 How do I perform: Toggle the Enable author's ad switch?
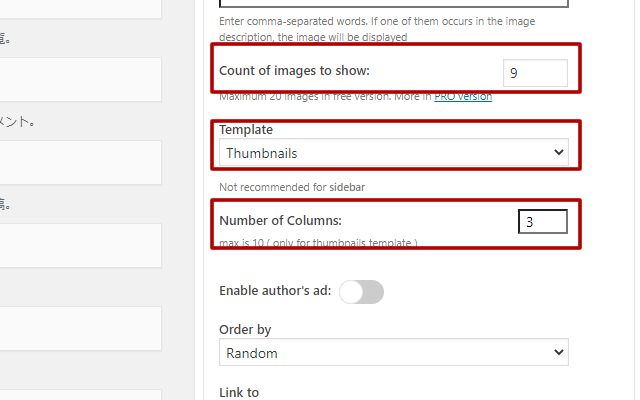coord(361,291)
